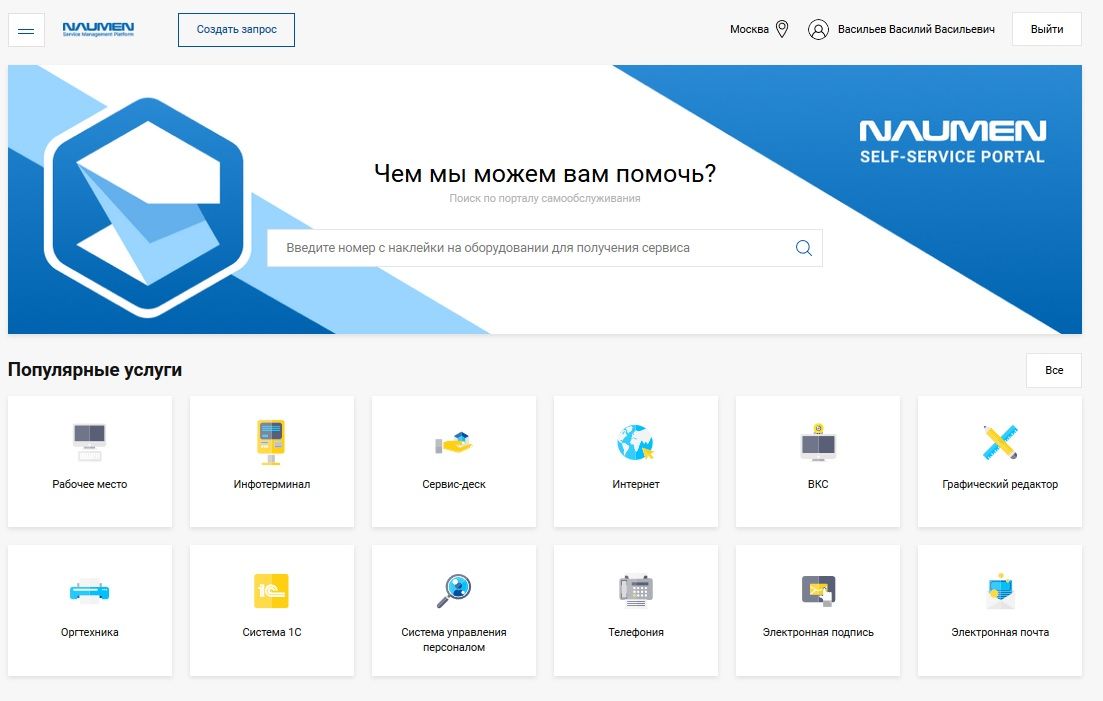Image resolution: width=1103 pixels, height=701 pixels.
Task: Open the Электронная подпись icon
Action: [x=818, y=591]
